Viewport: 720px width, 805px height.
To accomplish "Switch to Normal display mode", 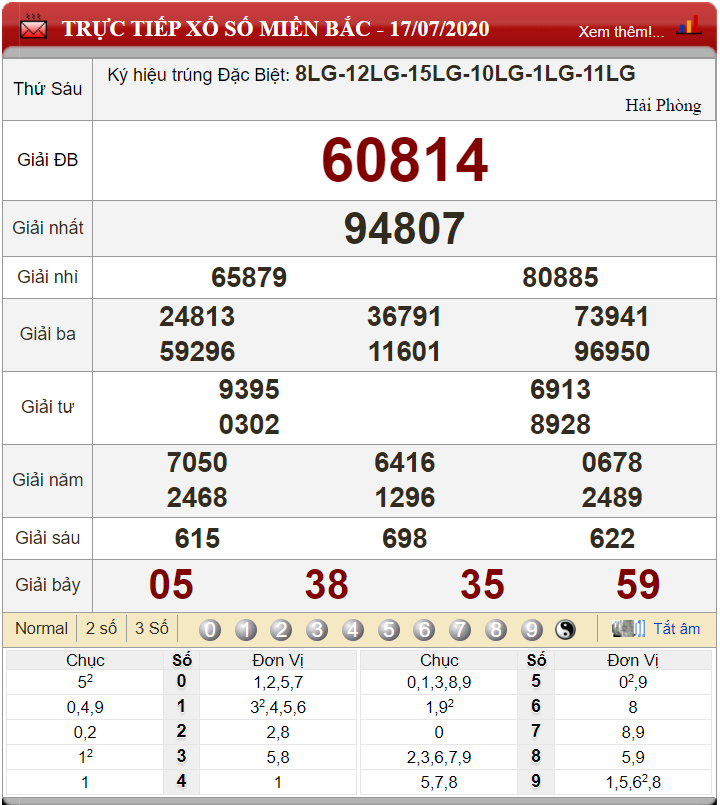I will click(x=41, y=628).
